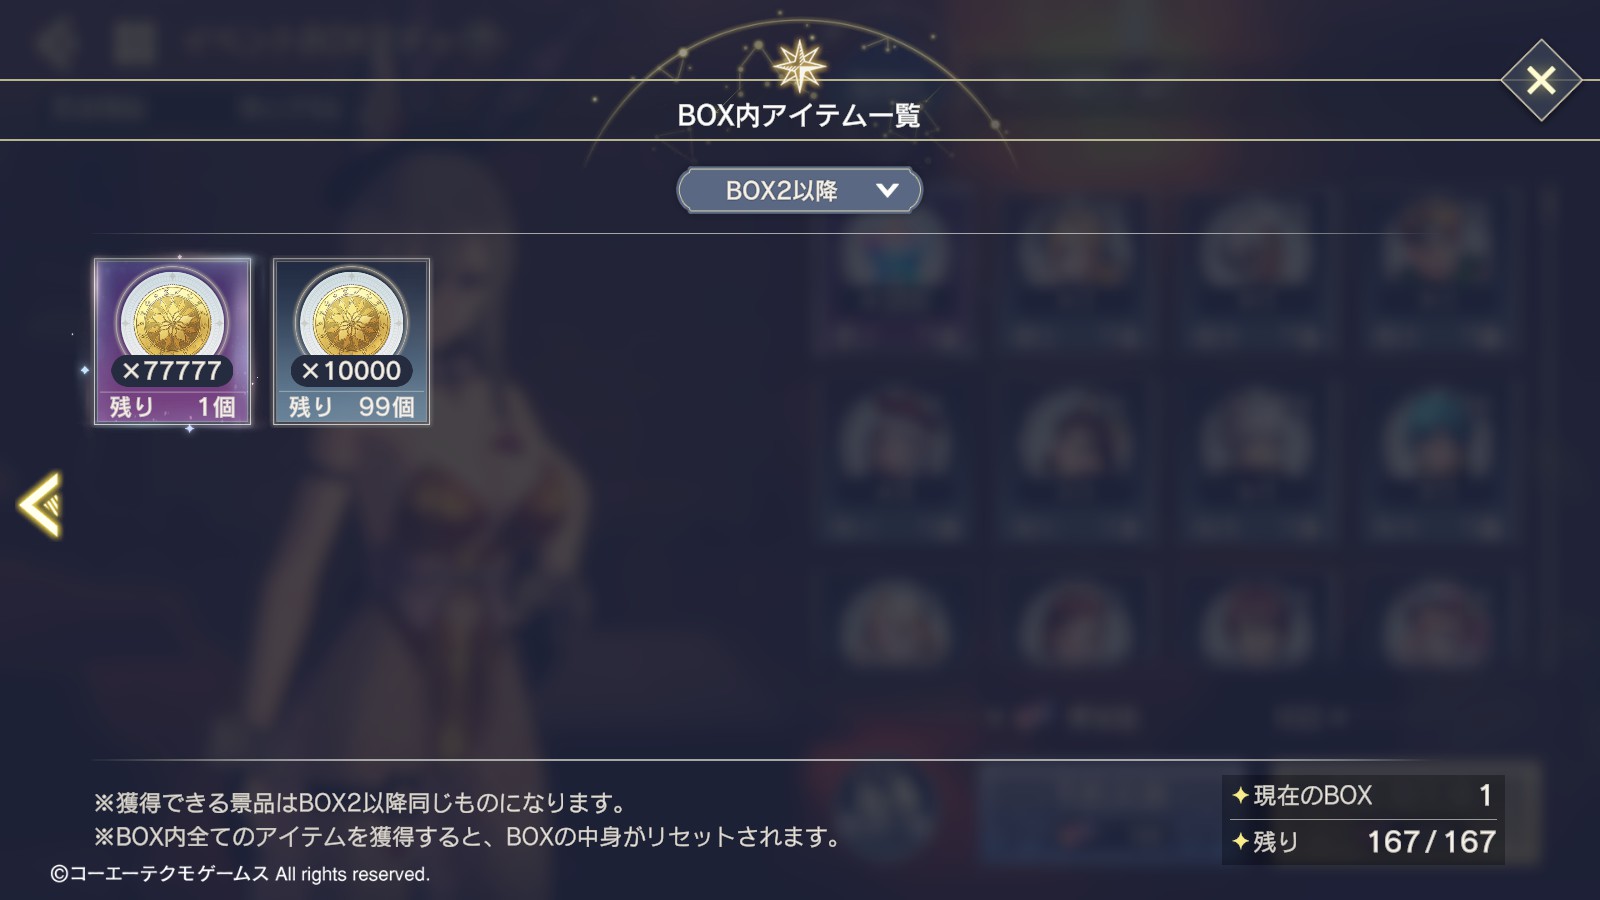Select the 現在のBOX 1 status row
This screenshot has width=1600, height=900.
1363,796
